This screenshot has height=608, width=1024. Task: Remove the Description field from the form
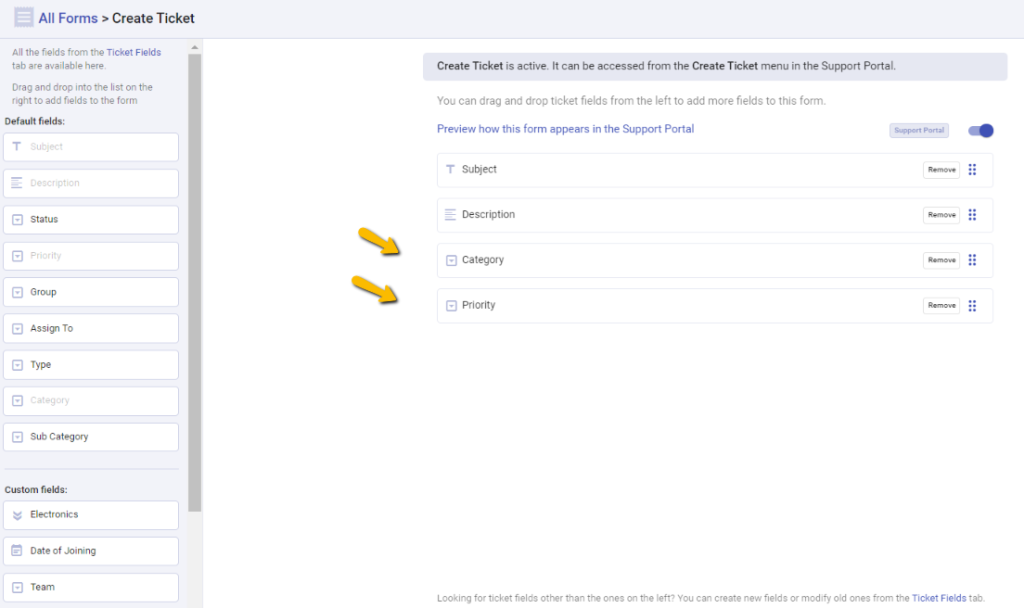[940, 214]
